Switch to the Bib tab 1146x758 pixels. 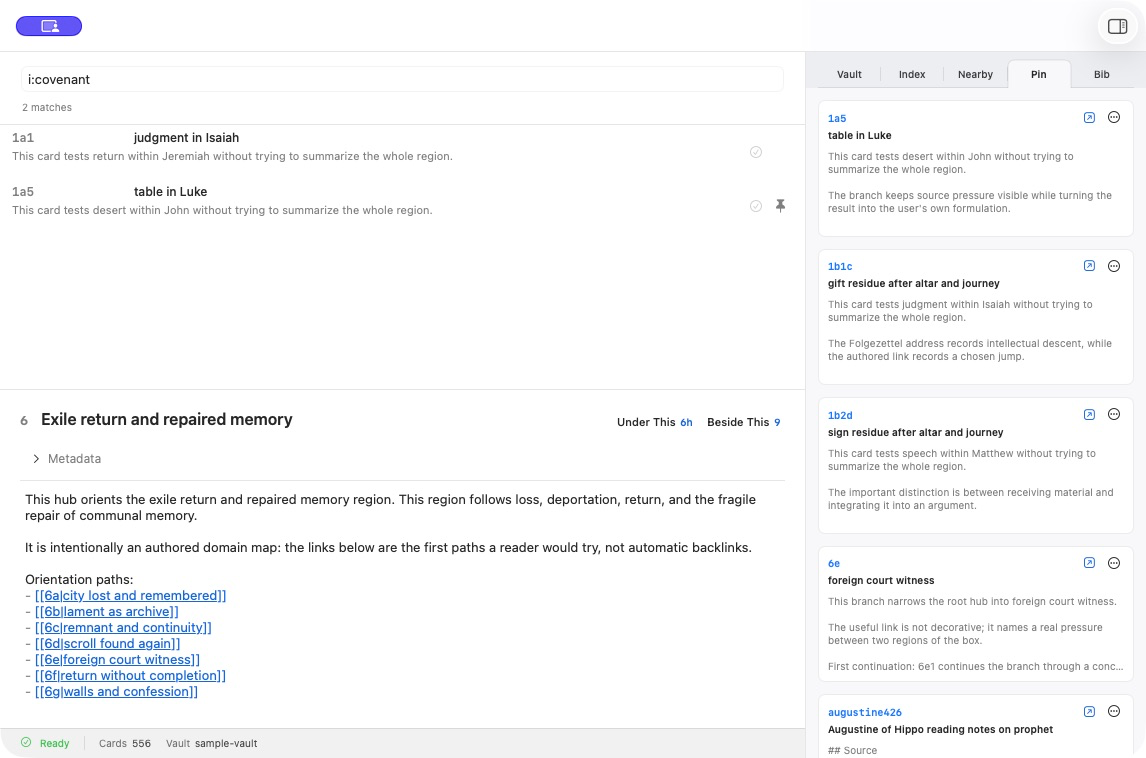pos(1101,75)
